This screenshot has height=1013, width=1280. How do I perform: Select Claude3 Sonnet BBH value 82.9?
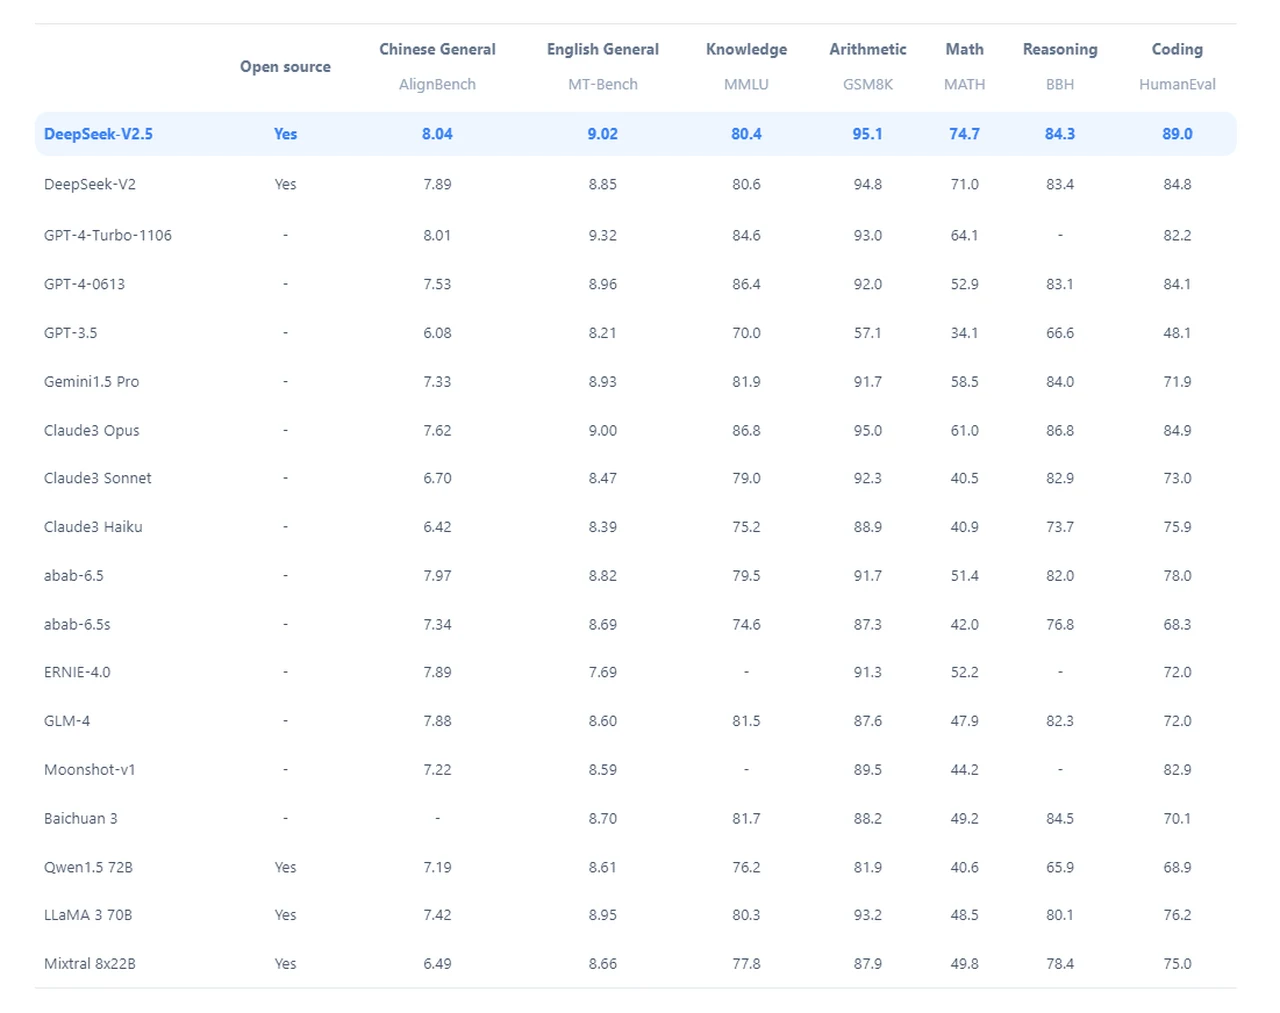click(1060, 478)
